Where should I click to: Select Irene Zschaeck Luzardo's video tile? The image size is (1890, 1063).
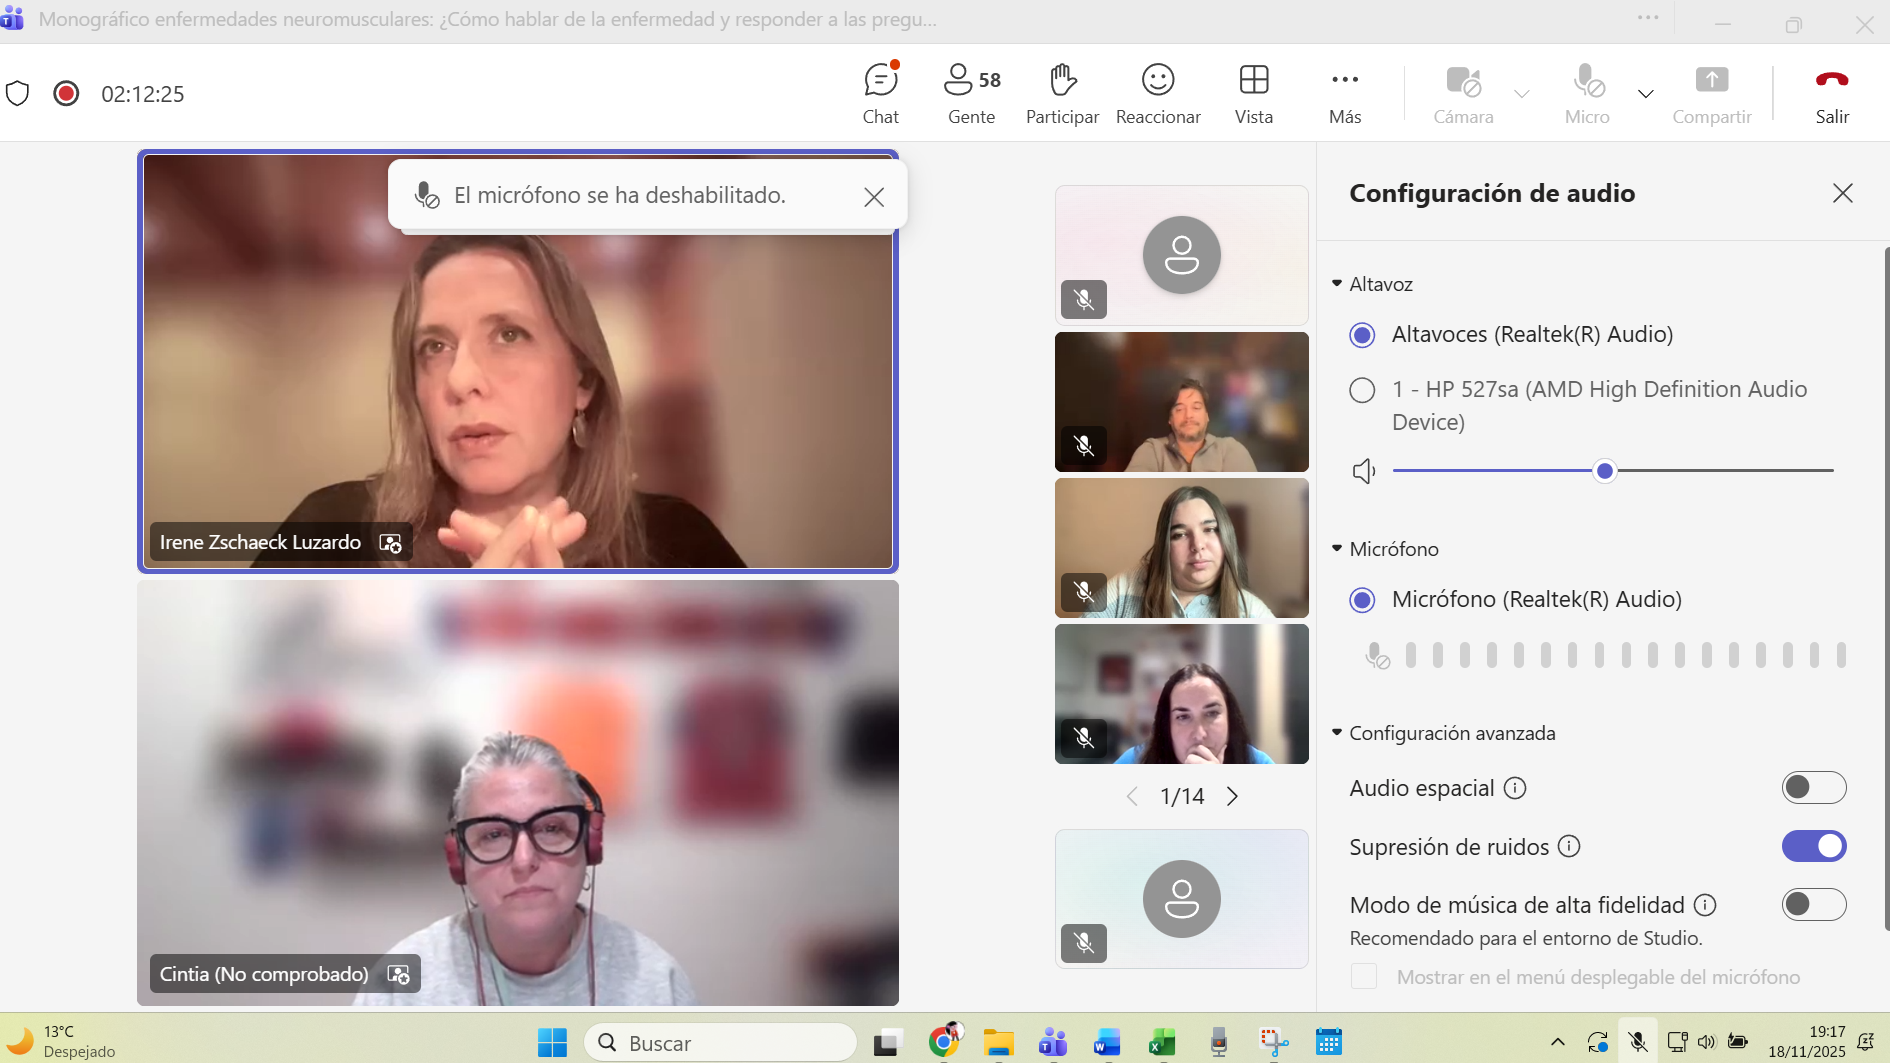click(518, 361)
